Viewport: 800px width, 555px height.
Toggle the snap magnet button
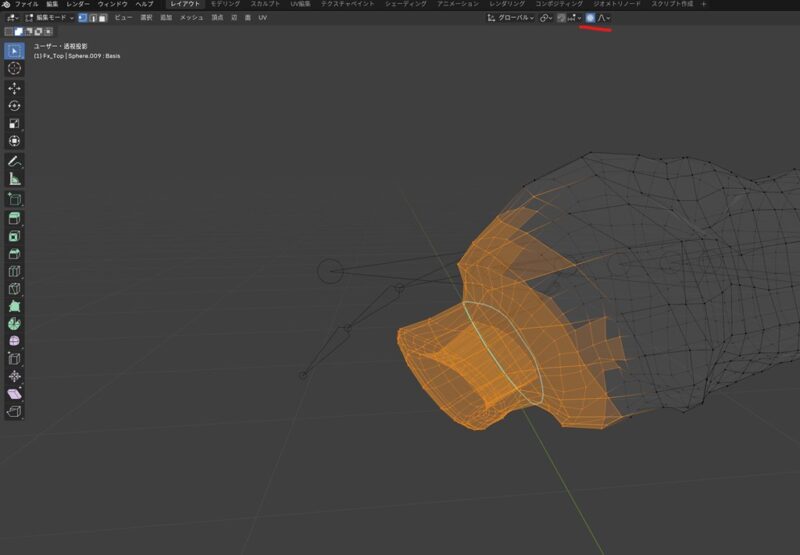[562, 18]
